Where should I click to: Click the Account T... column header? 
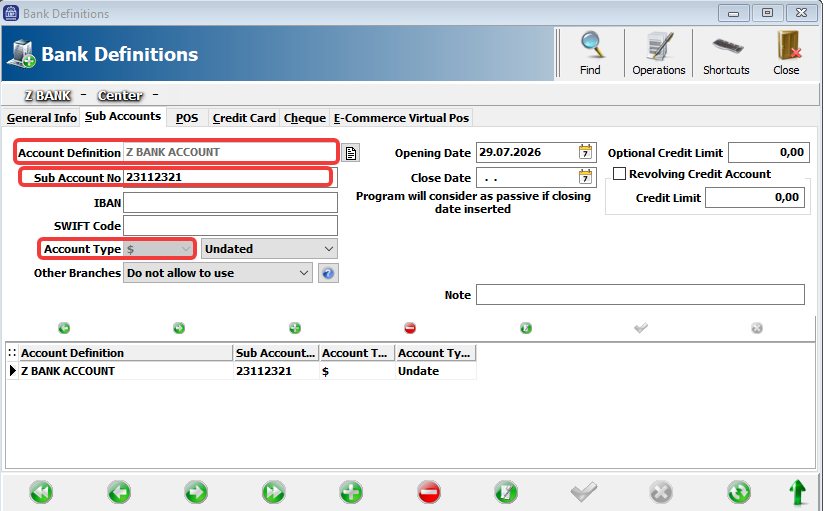[x=357, y=353]
